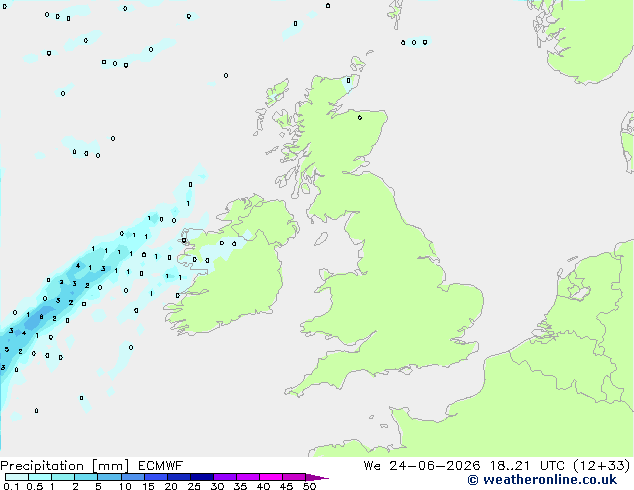Click the 'ECMWF' model label
634x490 pixels.
click(161, 466)
